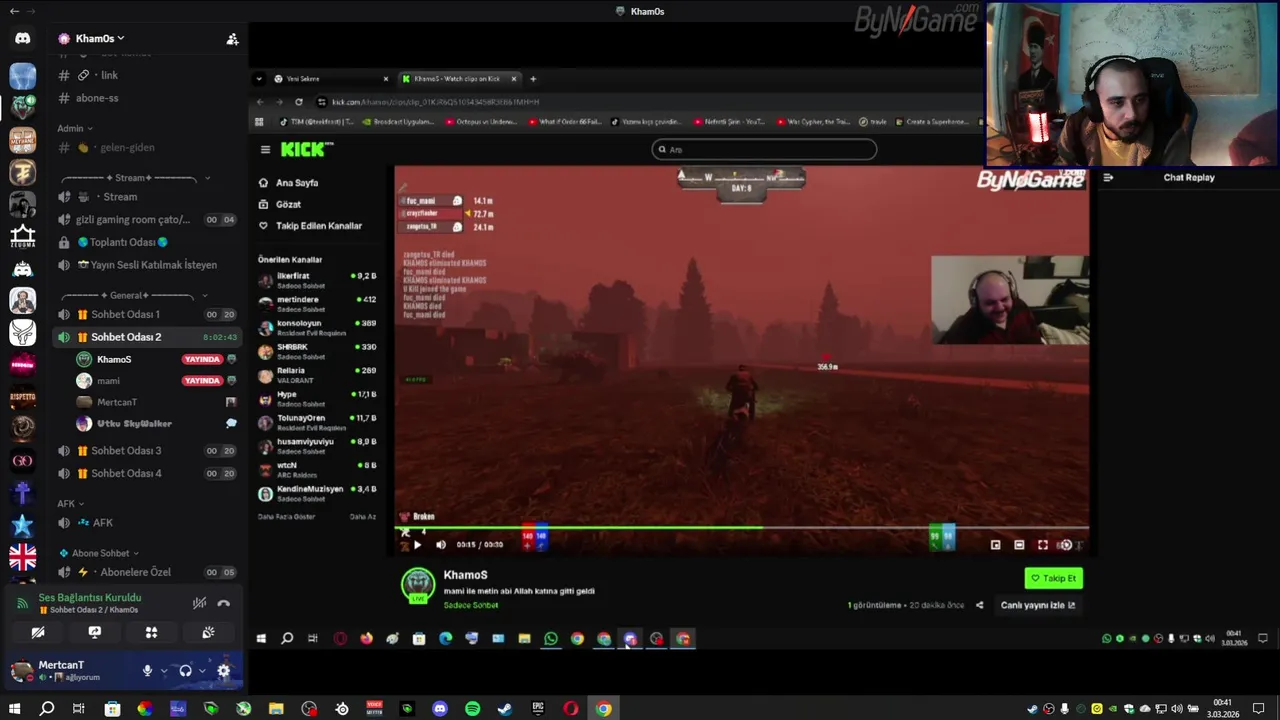Click the Kick search field
This screenshot has height=720, width=1280.
(x=764, y=149)
